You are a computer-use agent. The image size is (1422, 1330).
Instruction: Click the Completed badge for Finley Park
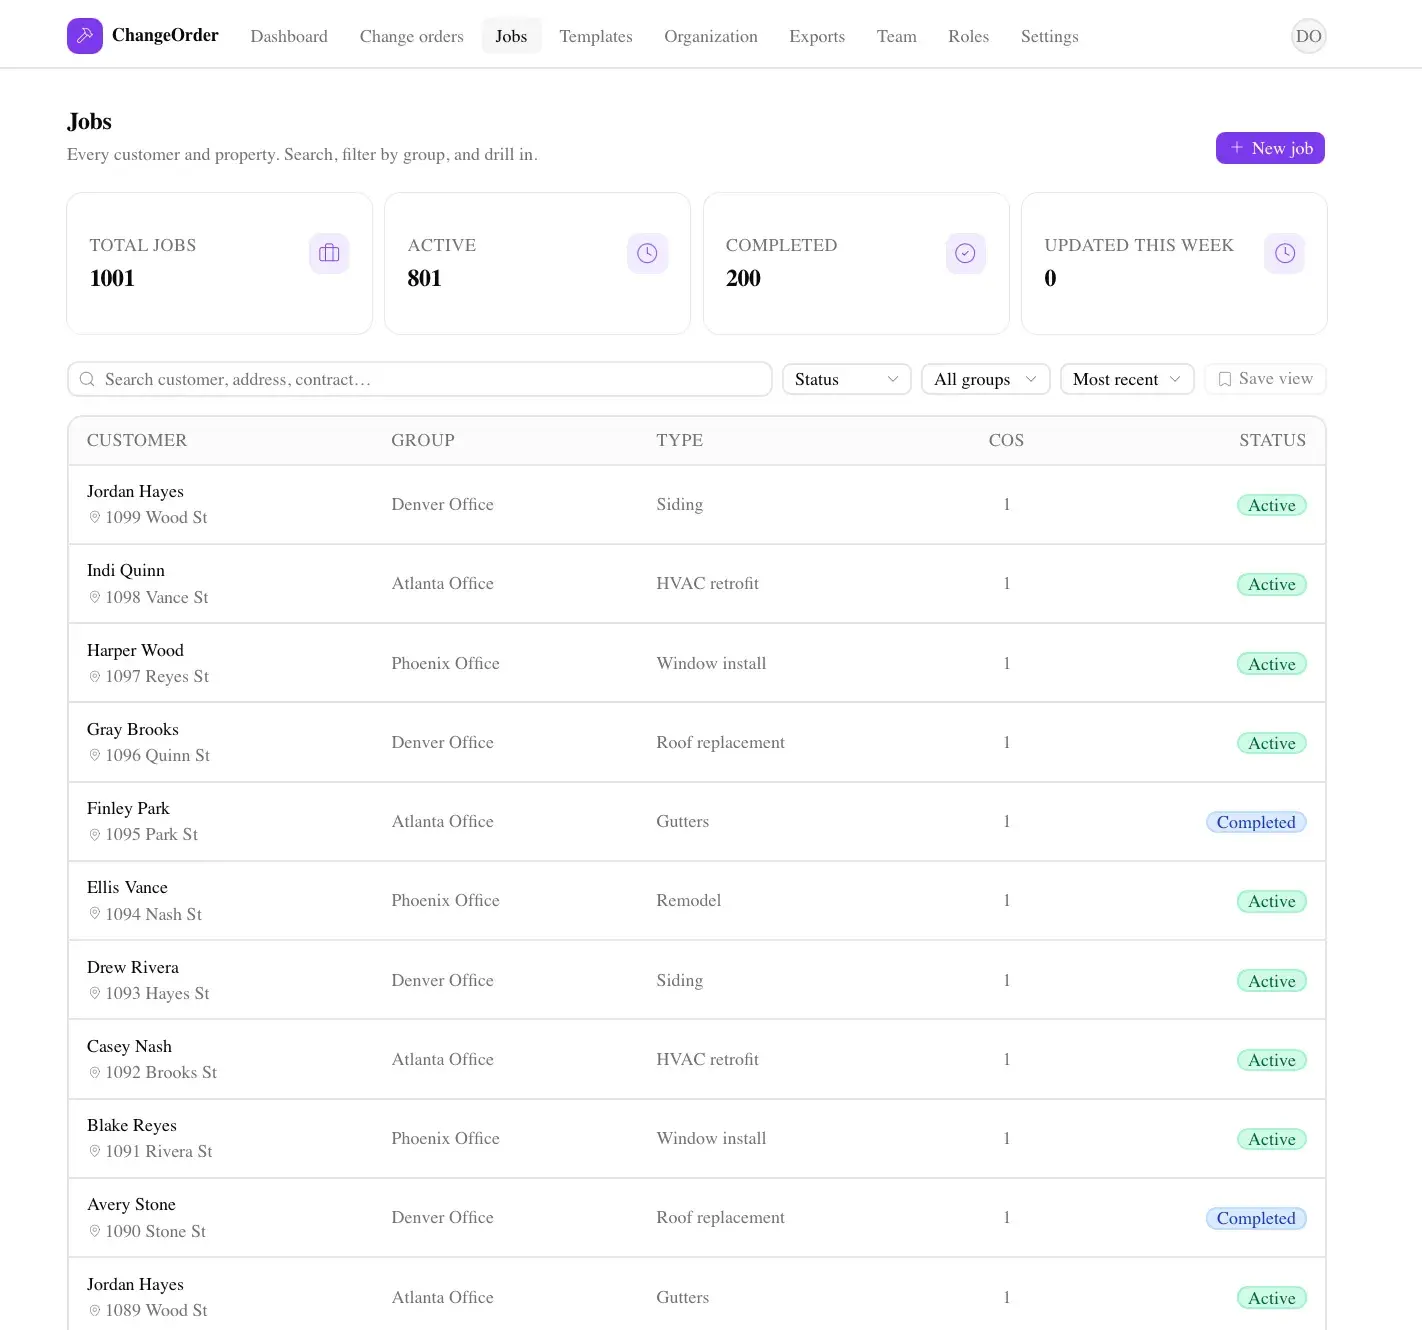pyautogui.click(x=1256, y=822)
